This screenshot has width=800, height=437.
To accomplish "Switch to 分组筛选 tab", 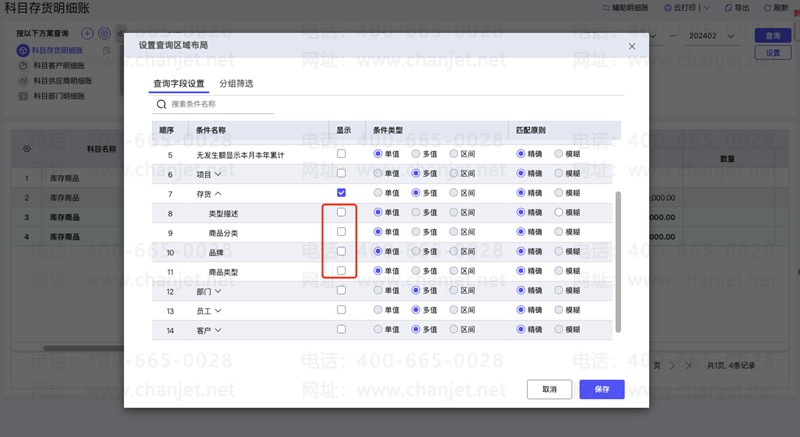I will pos(236,84).
